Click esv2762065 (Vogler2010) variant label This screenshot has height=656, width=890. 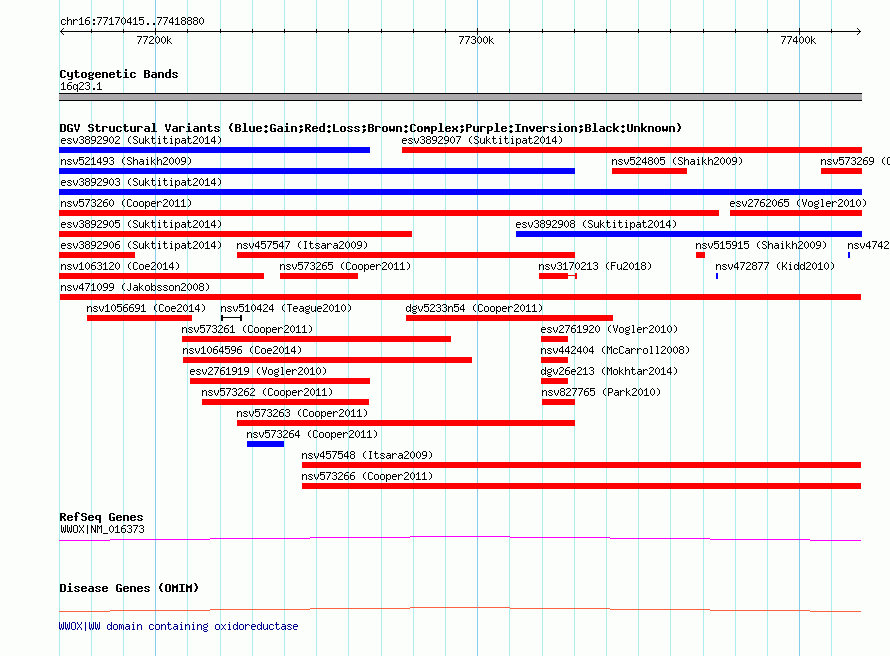pos(797,203)
